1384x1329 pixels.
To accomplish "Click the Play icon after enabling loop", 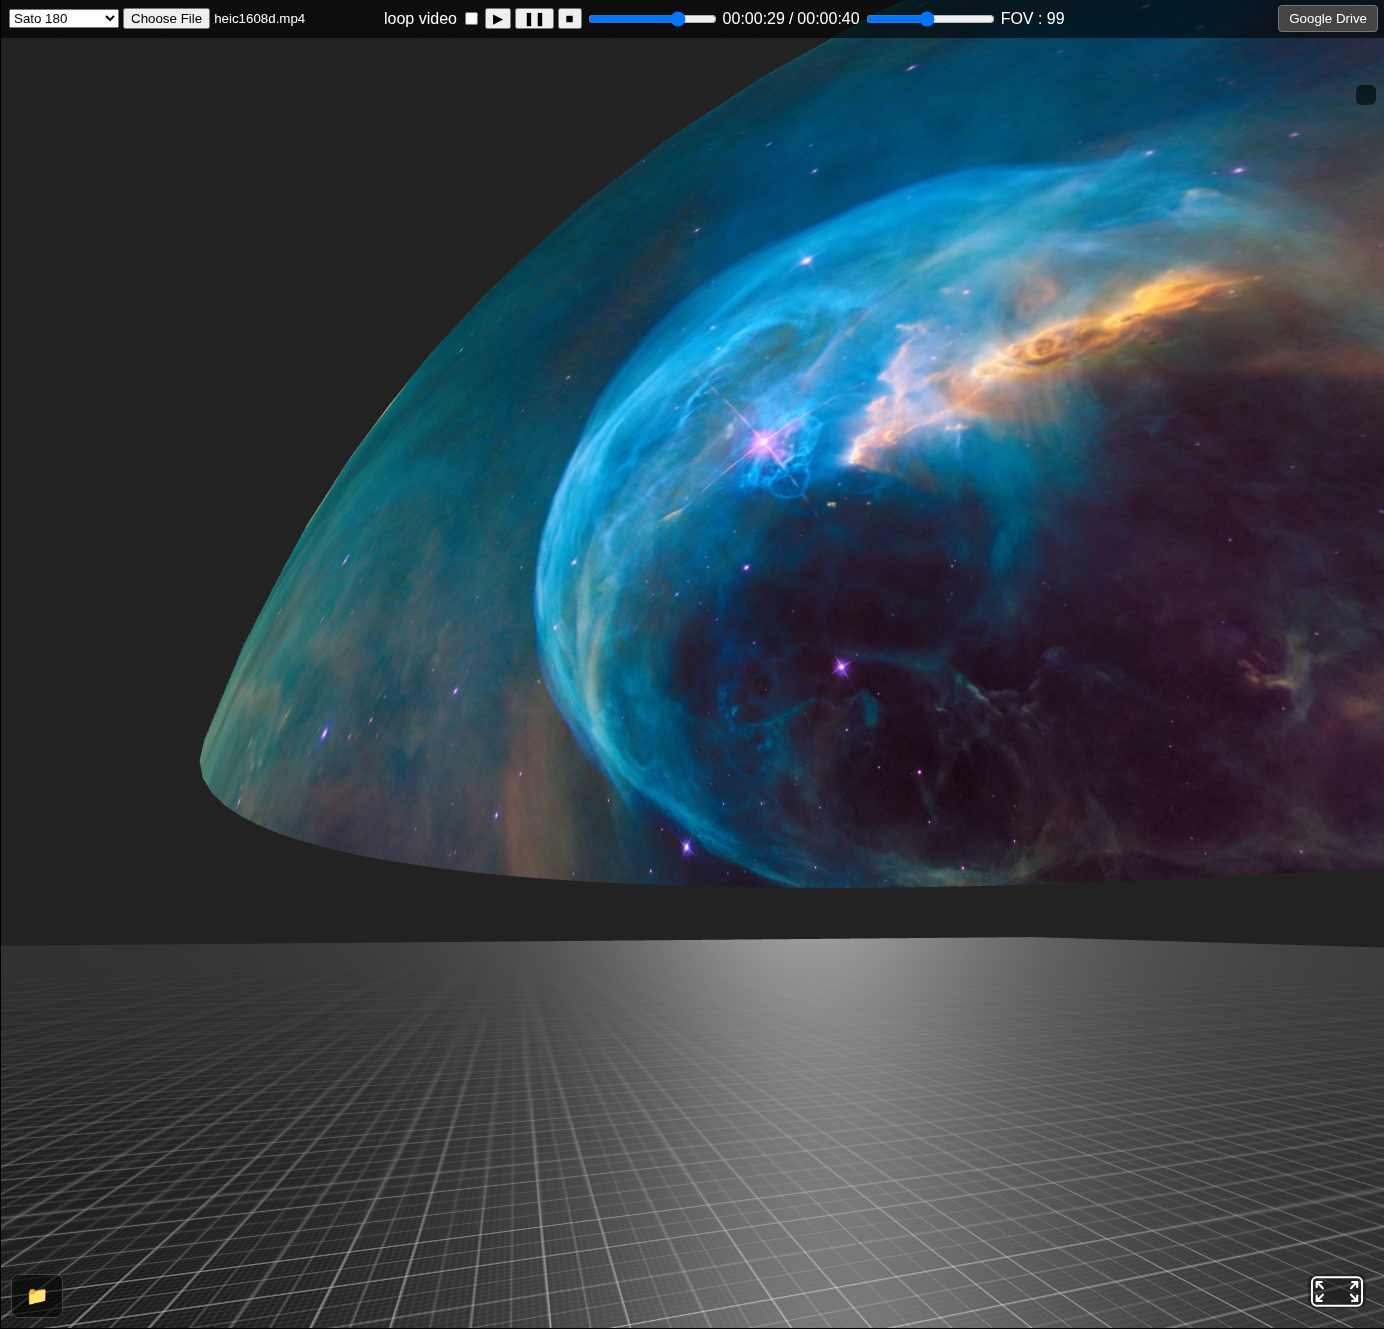I will (x=497, y=18).
